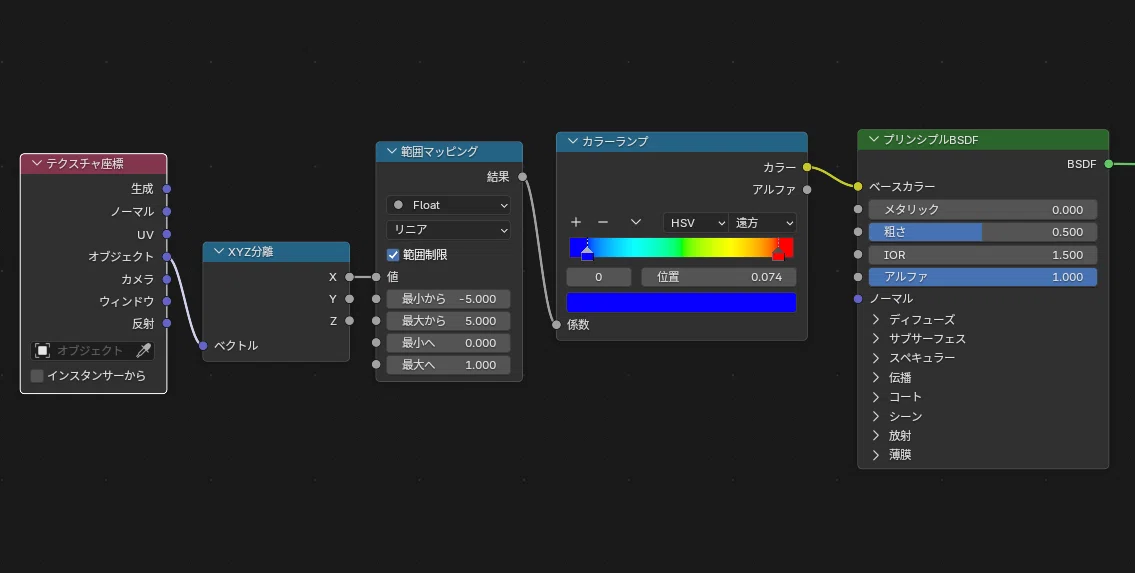Viewport: 1135px width, 573px height.
Task: Click the ノーマル input socket on Principled BSDF
Action: tap(858, 299)
